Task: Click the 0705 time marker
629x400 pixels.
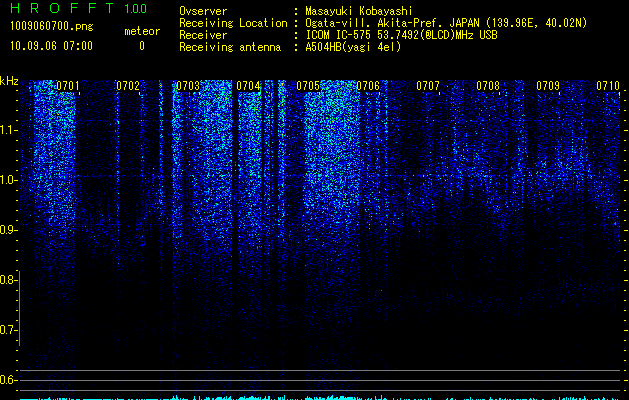Action: [x=308, y=86]
